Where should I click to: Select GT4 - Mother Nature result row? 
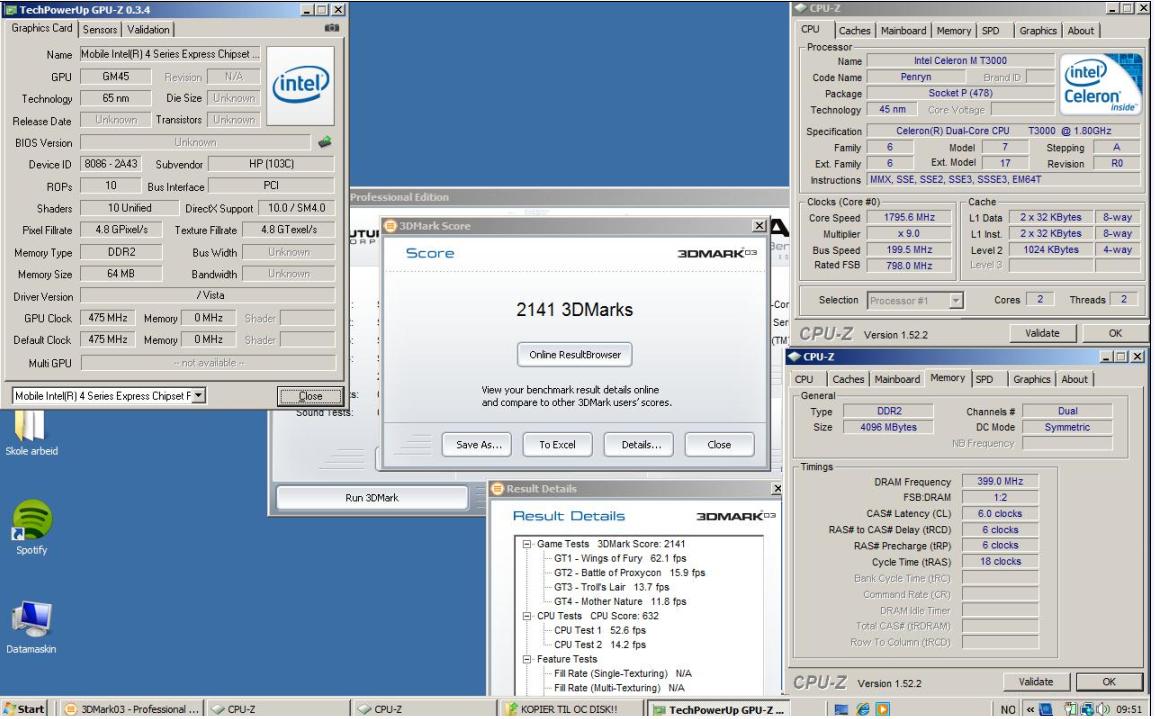point(619,601)
